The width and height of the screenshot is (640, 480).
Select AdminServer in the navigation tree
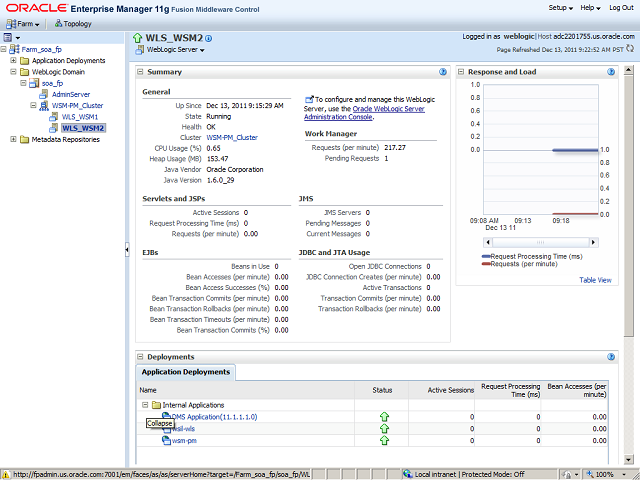tap(71, 94)
